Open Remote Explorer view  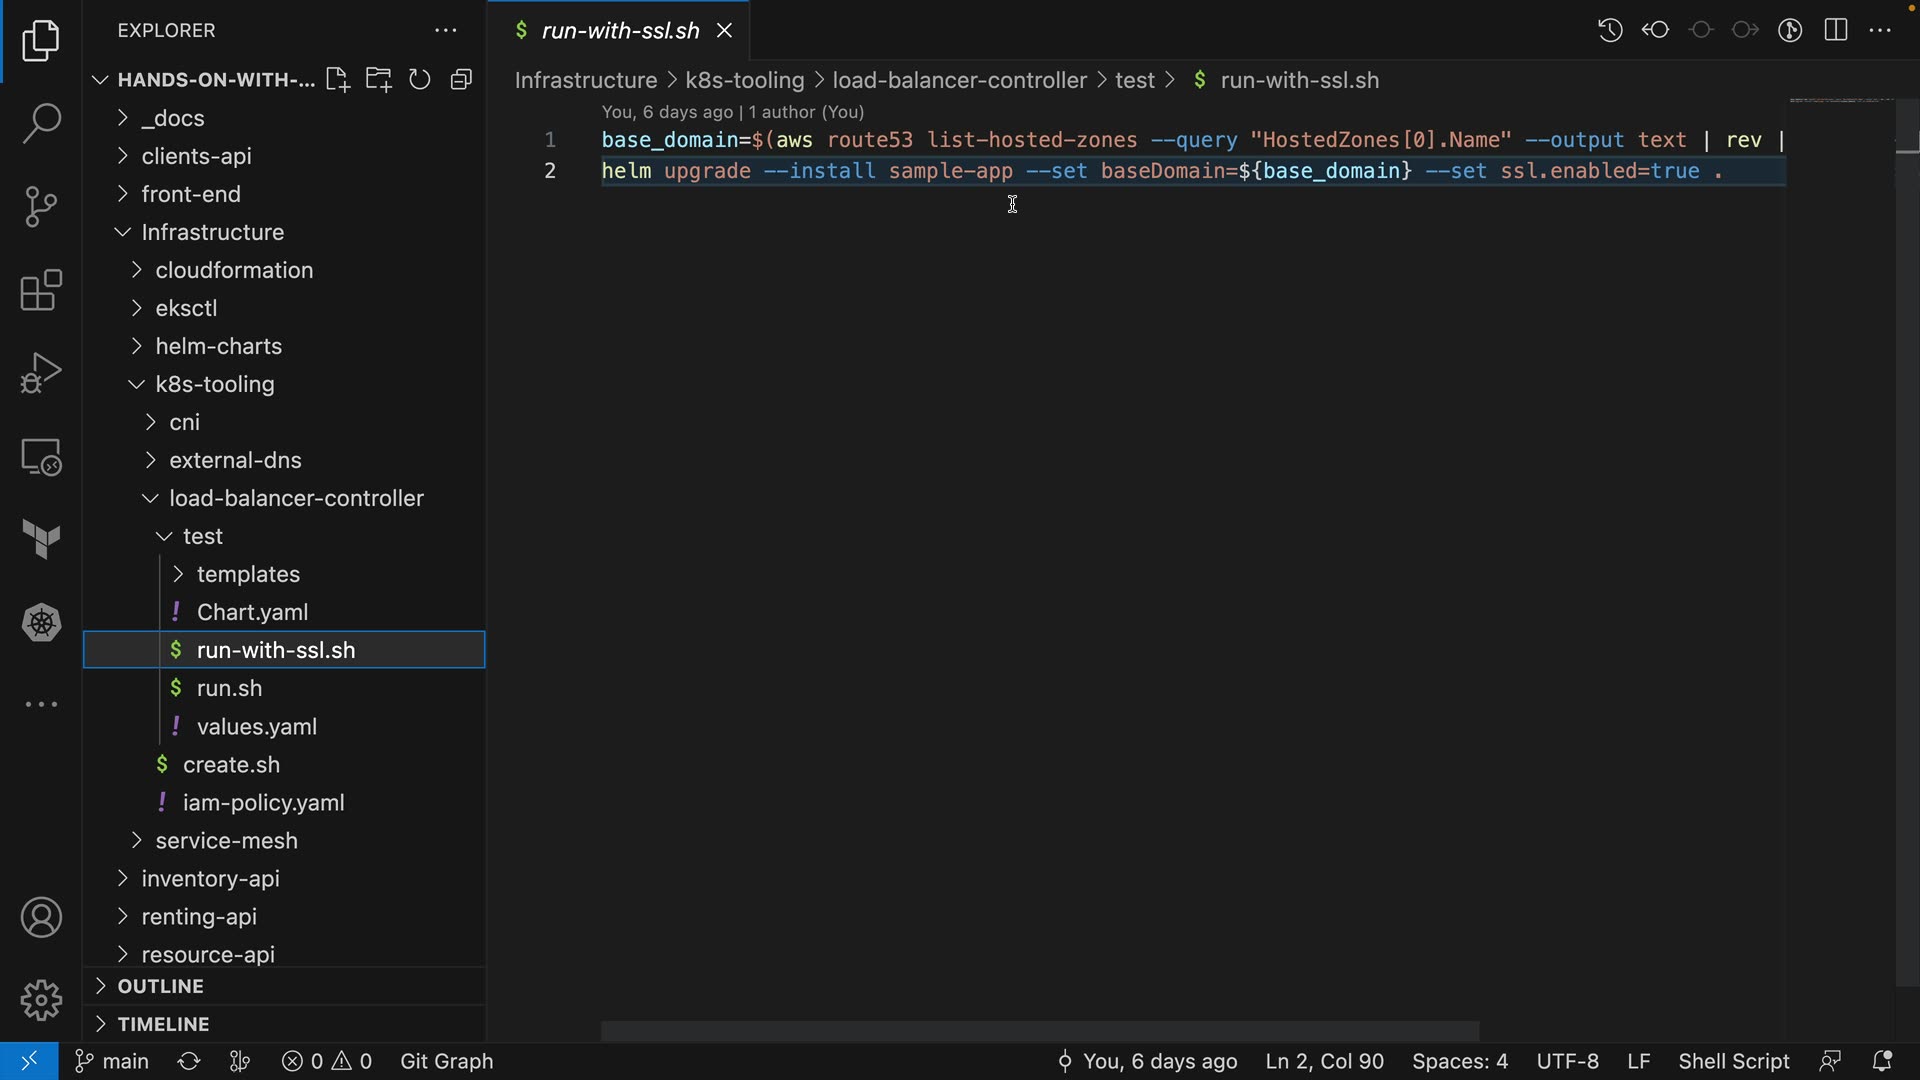pos(41,458)
